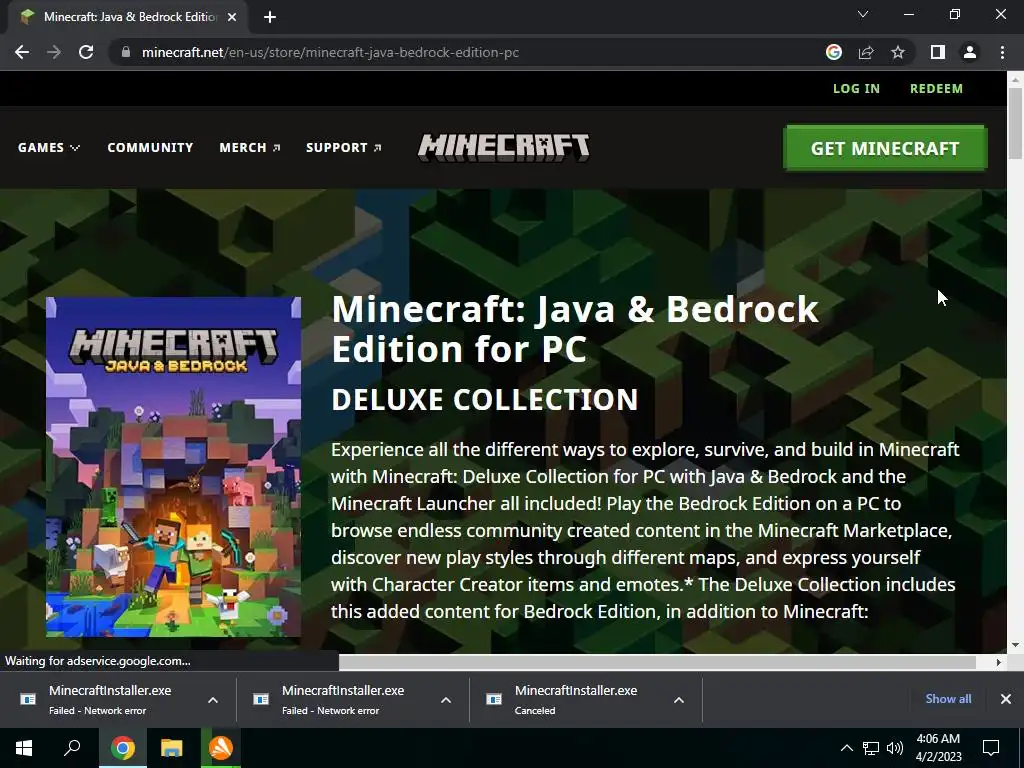Viewport: 1024px width, 768px height.
Task: Expand options for first failed MinecraftInstaller.exe
Action: pos(213,700)
